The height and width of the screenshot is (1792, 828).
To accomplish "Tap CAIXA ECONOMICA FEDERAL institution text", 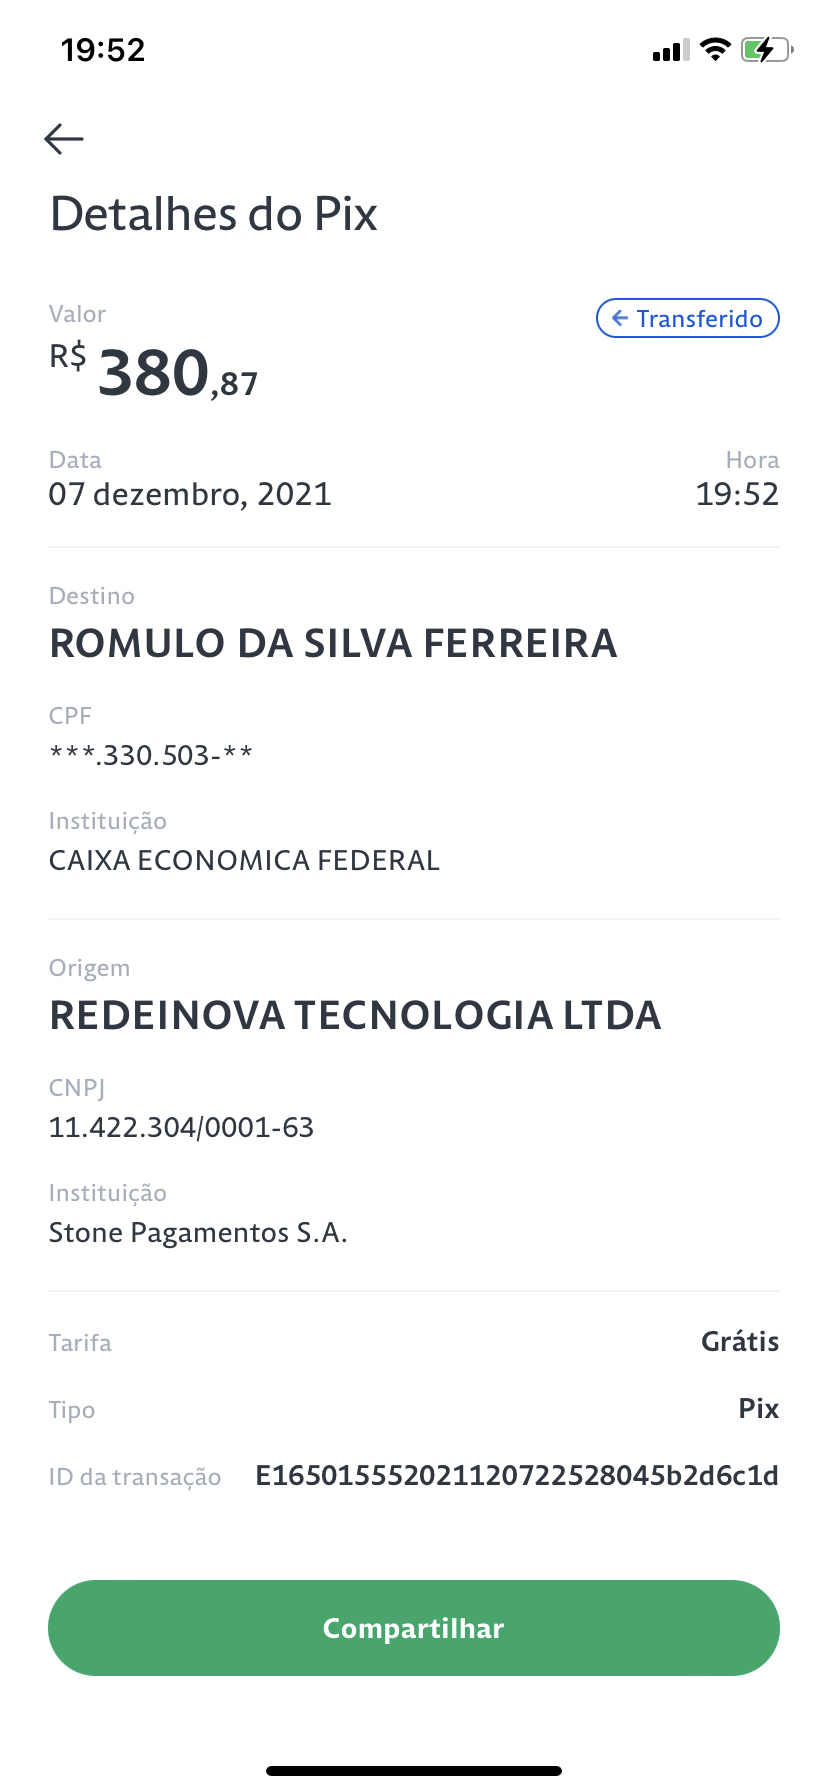I will click(245, 860).
